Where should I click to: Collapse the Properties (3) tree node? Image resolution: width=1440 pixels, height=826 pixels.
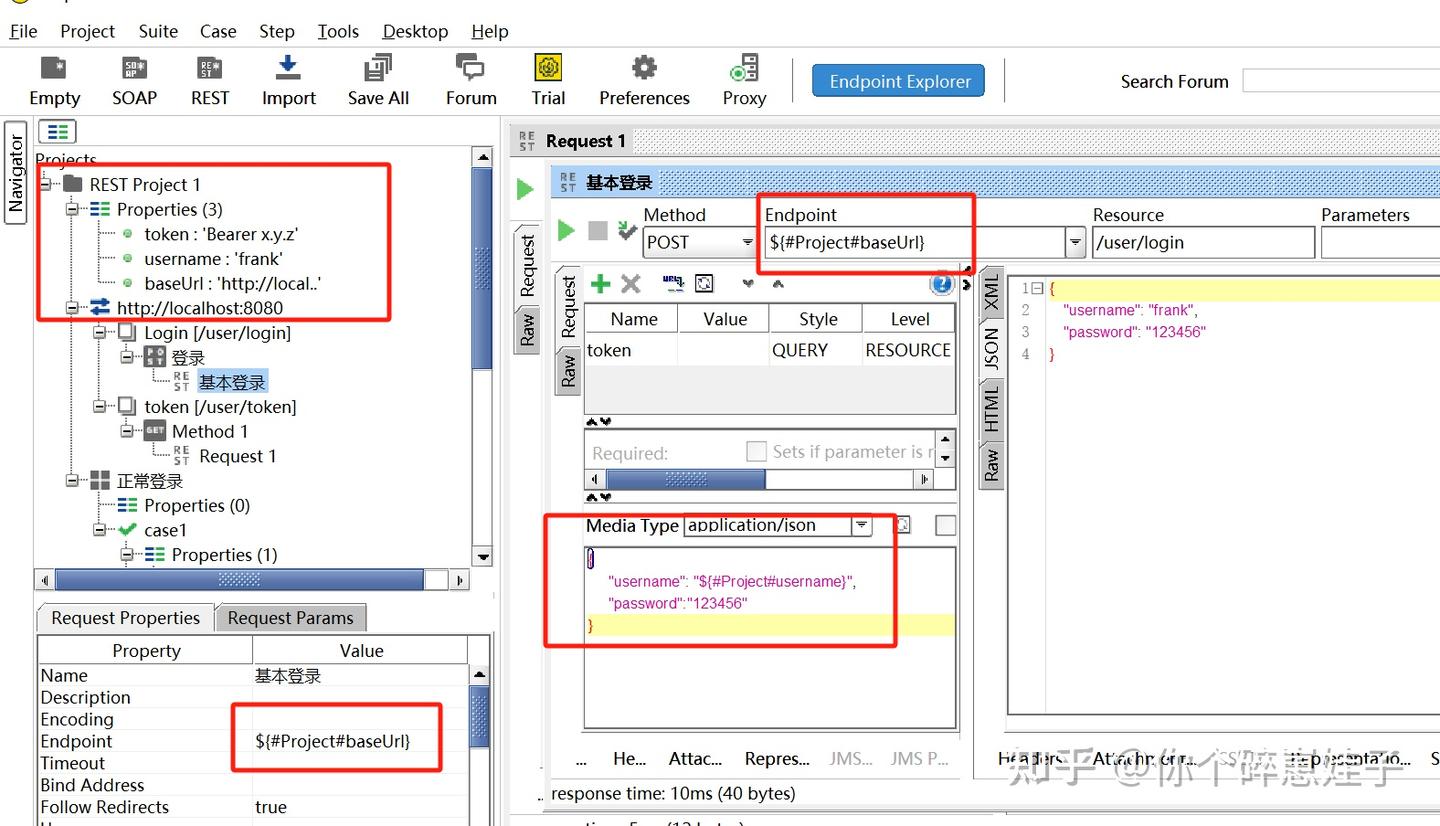point(73,210)
